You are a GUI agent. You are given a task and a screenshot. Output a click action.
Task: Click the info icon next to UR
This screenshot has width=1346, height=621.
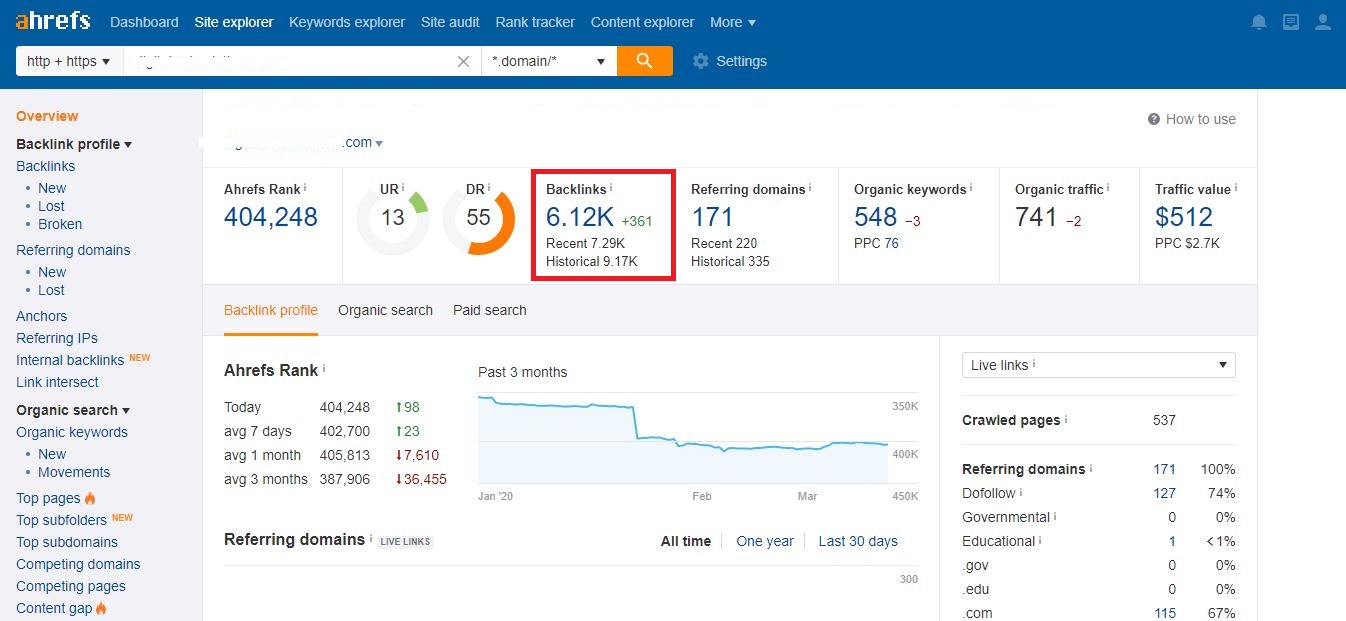pos(405,187)
